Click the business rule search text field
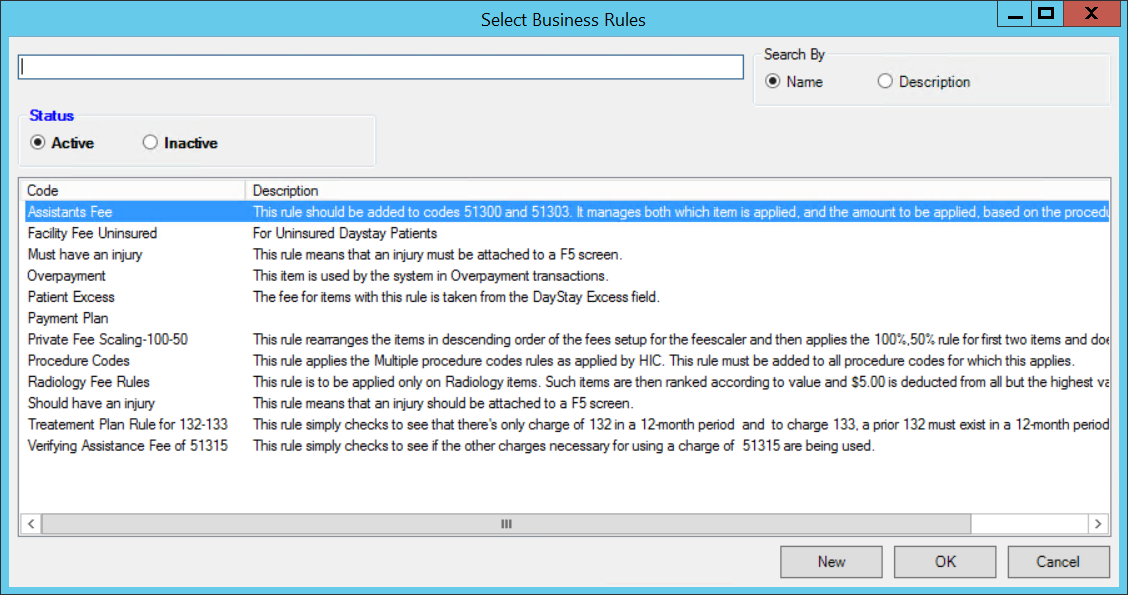Viewport: 1128px width, 595px height. tap(381, 67)
